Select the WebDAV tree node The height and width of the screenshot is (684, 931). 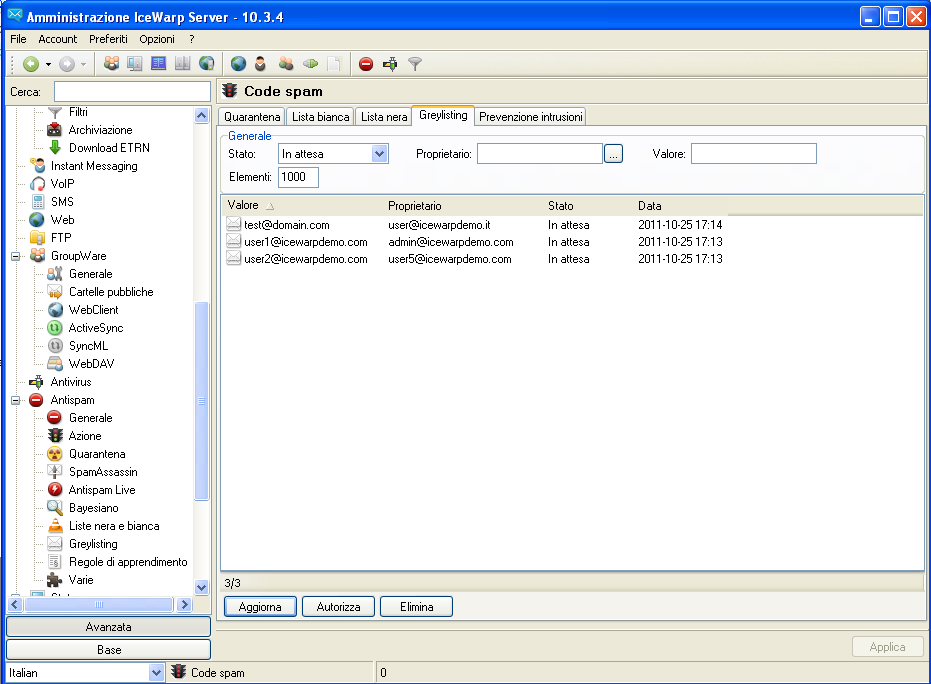91,364
